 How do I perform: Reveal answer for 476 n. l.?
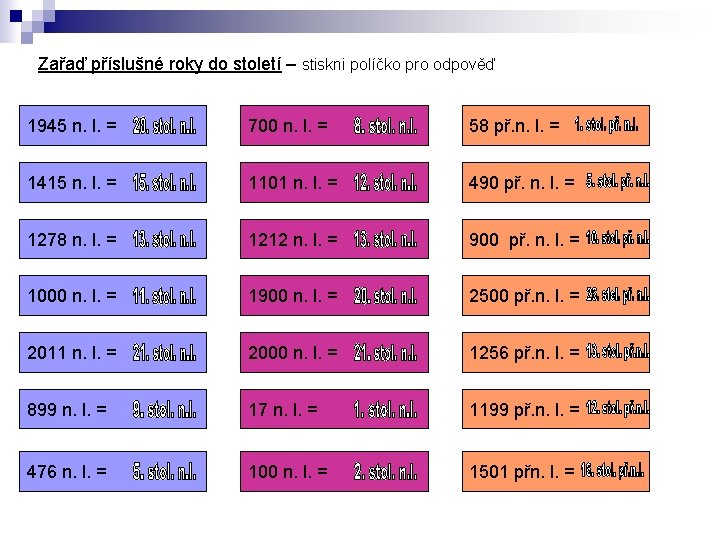(x=113, y=471)
